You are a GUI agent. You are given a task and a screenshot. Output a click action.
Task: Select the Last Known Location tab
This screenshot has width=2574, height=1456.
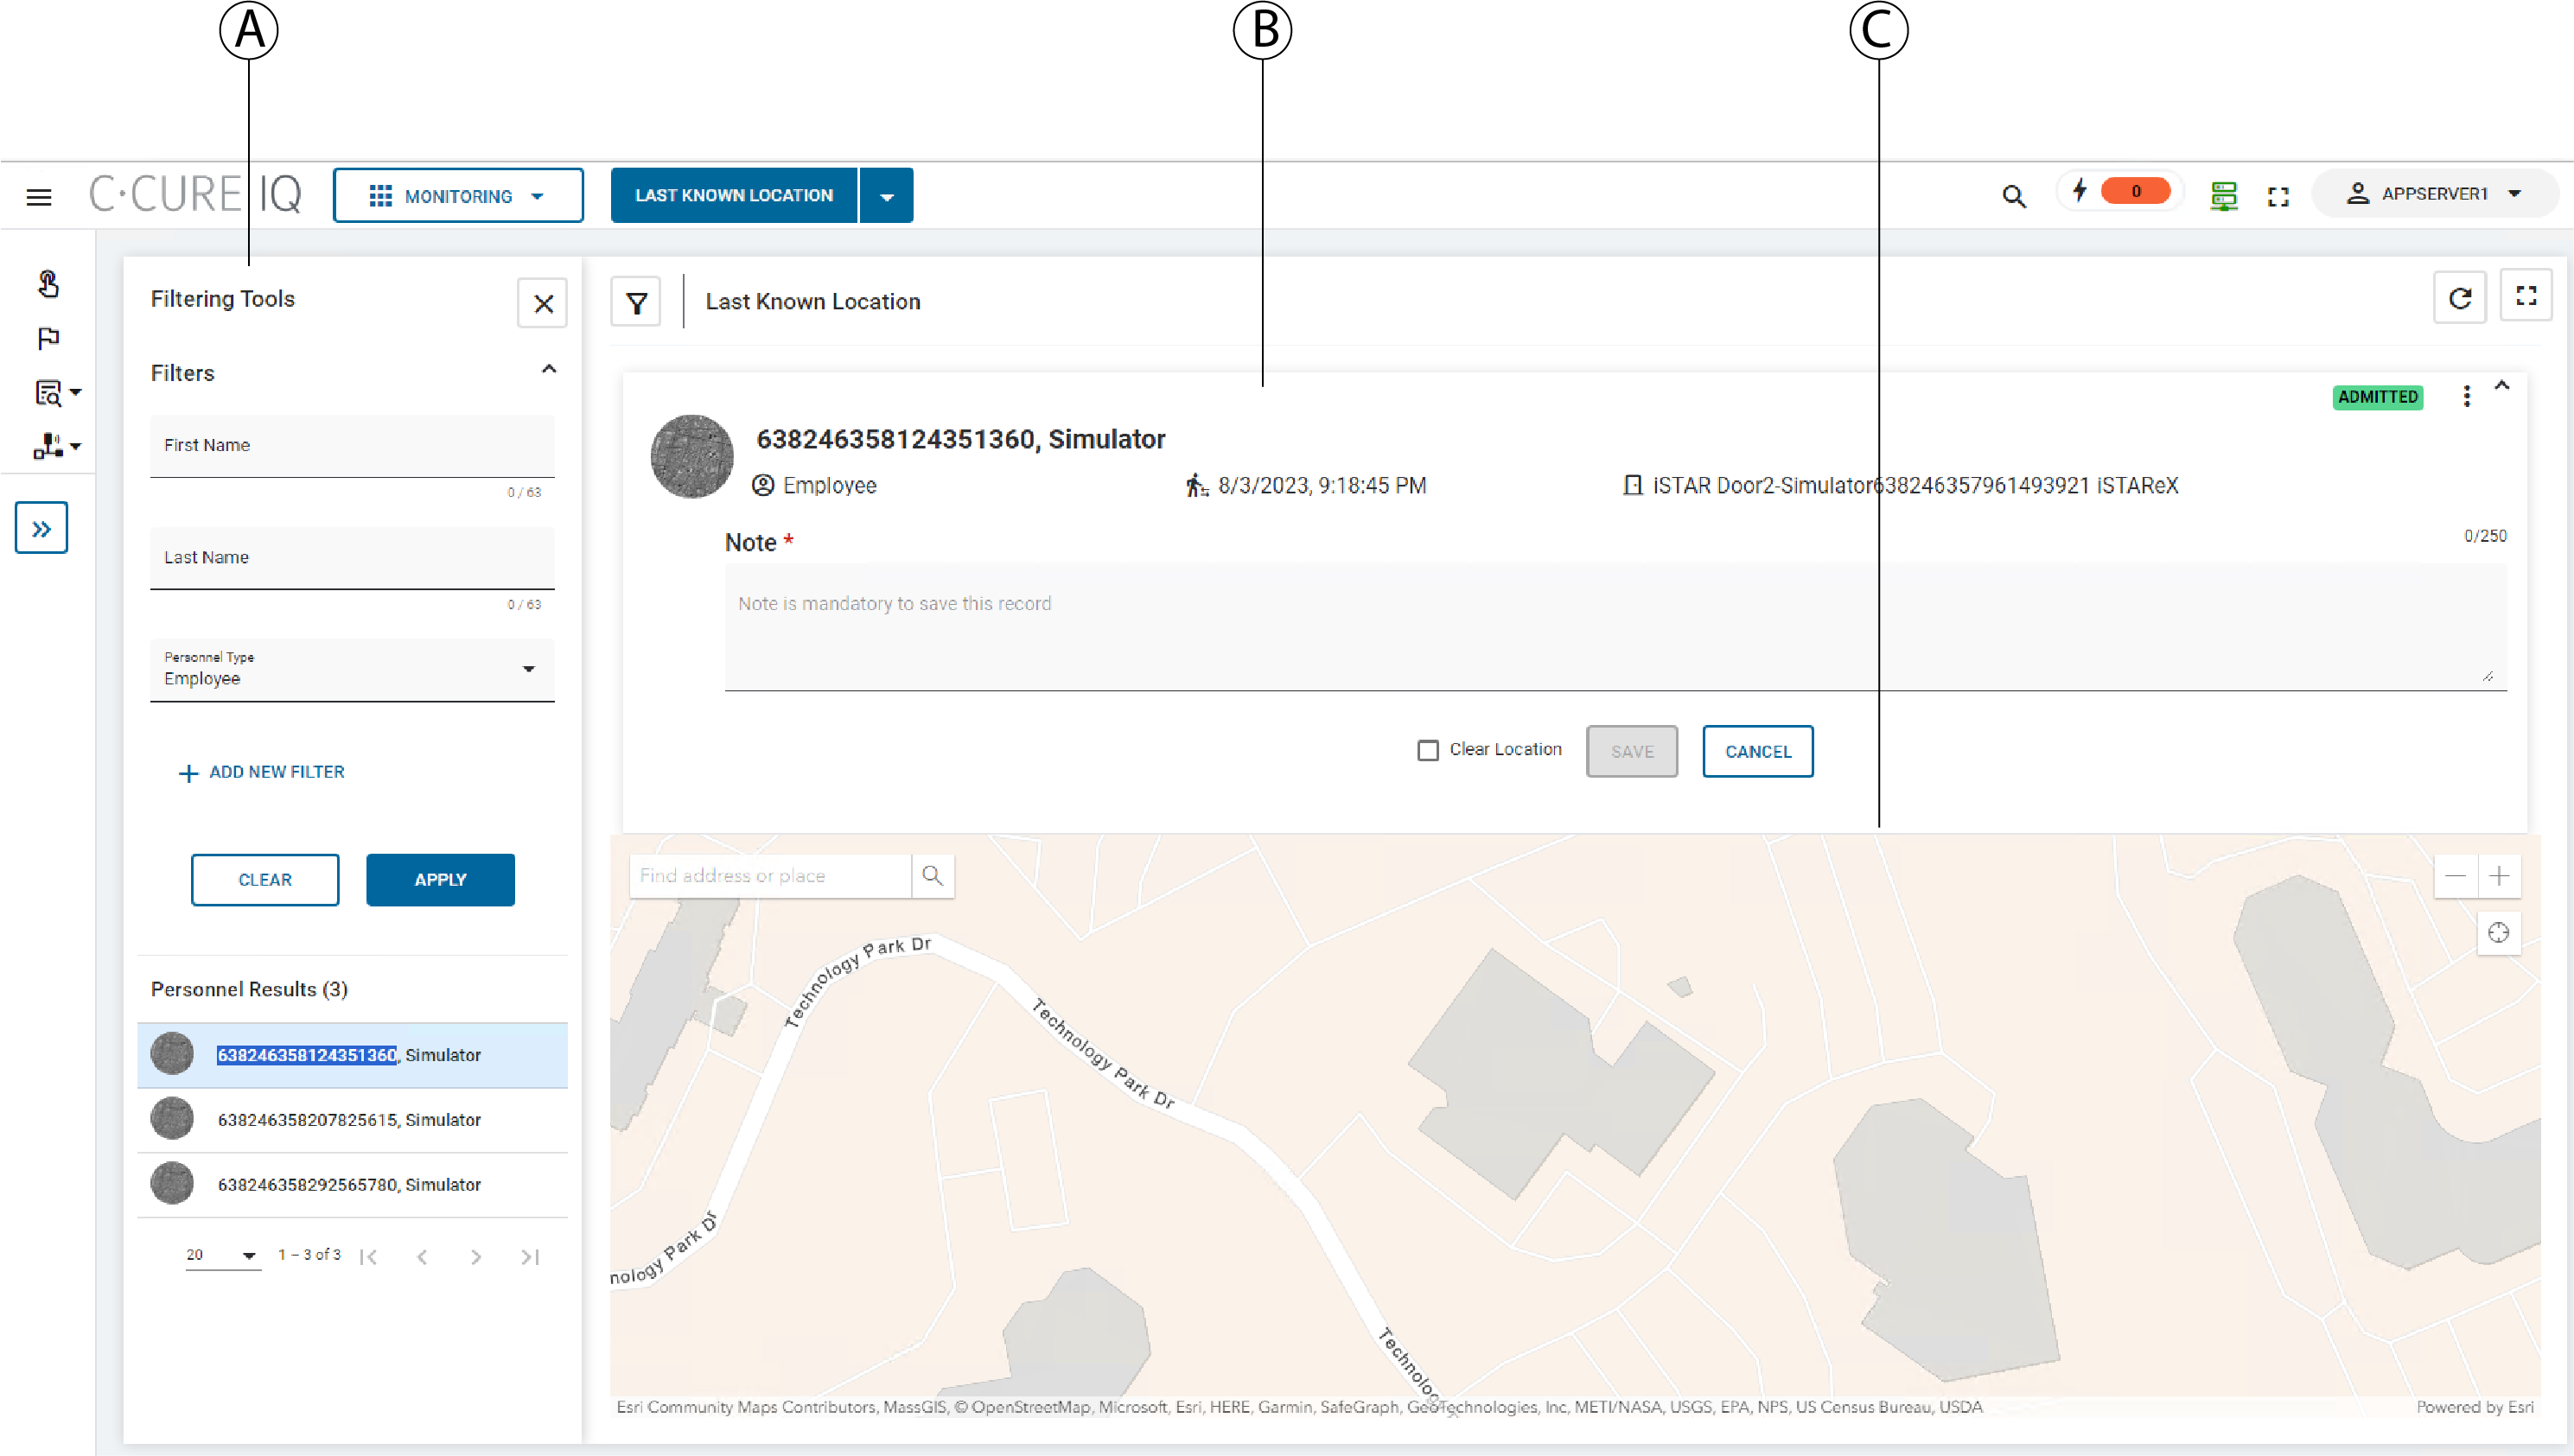[x=734, y=196]
